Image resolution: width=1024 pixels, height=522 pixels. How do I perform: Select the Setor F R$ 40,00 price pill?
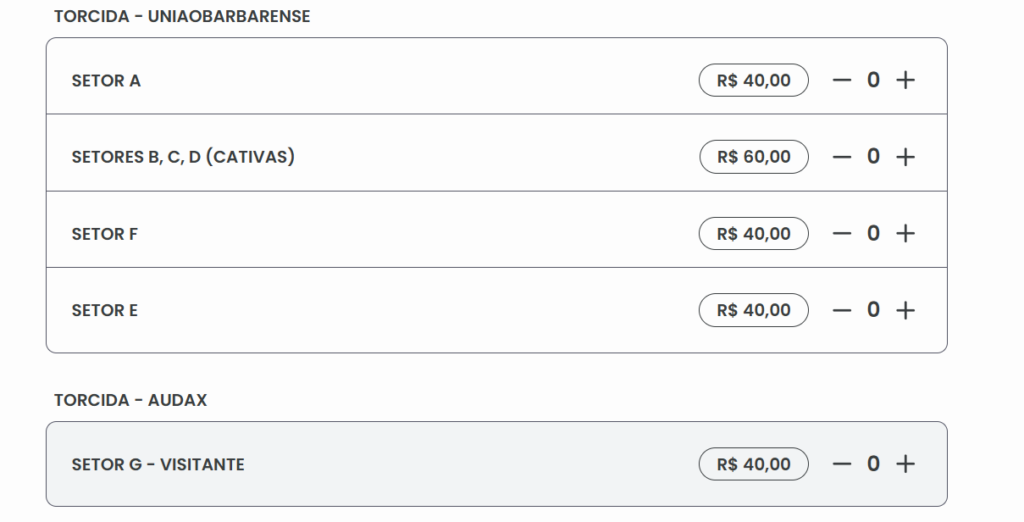click(753, 234)
